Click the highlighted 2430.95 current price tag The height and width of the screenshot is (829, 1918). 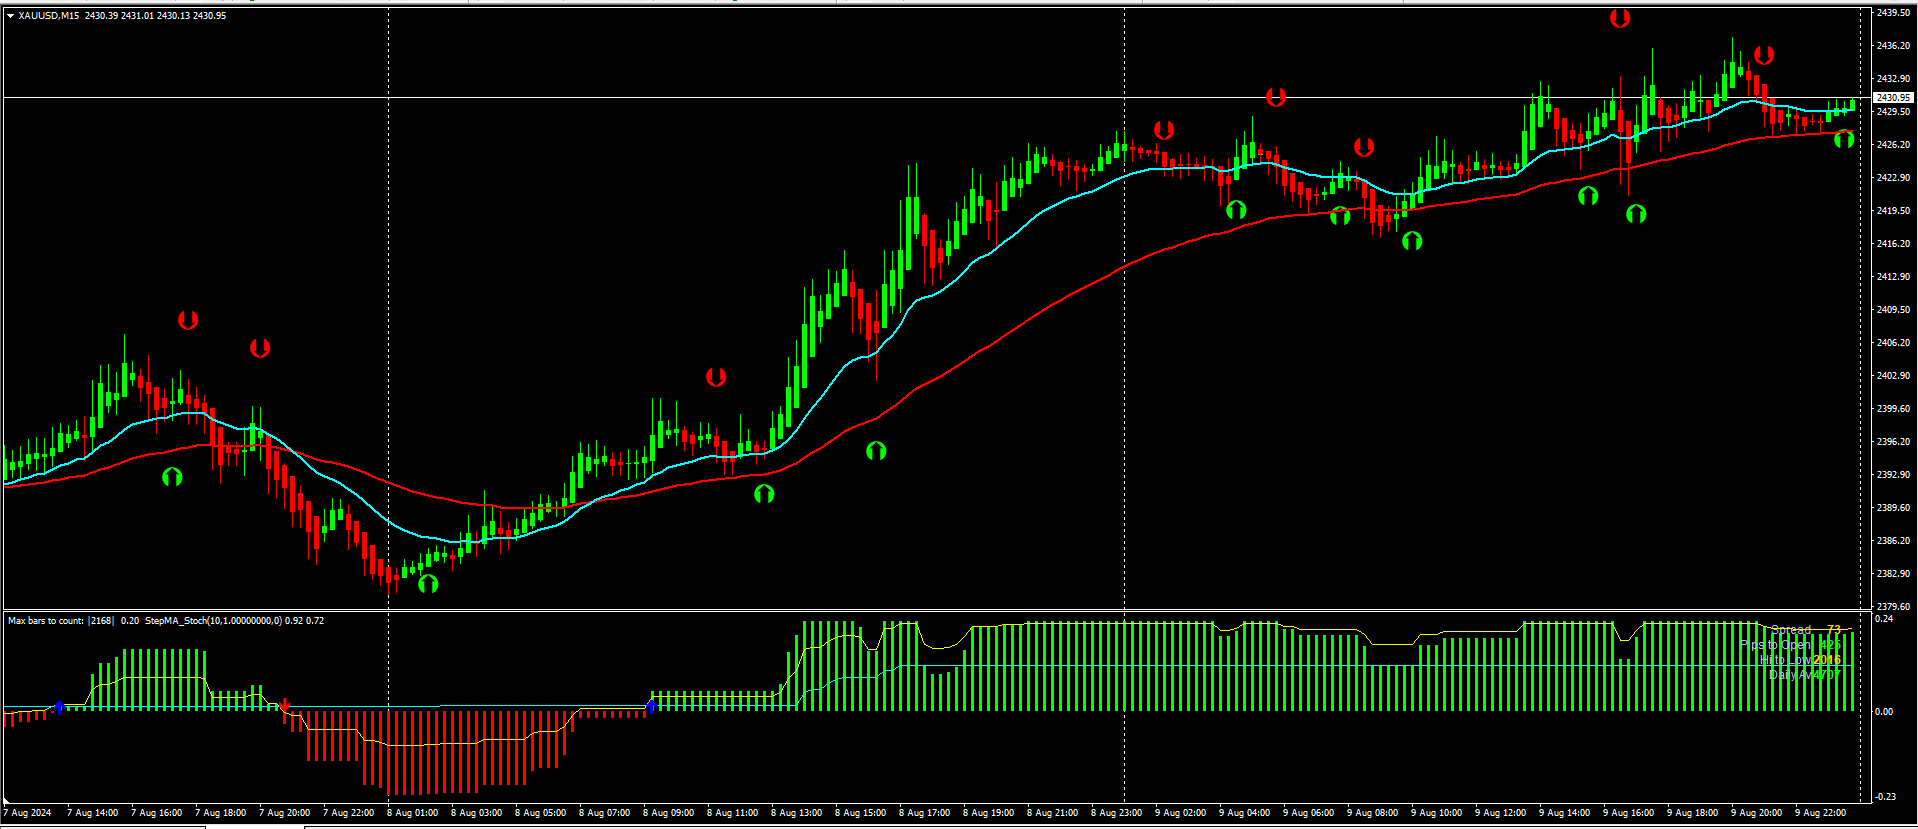point(1893,97)
